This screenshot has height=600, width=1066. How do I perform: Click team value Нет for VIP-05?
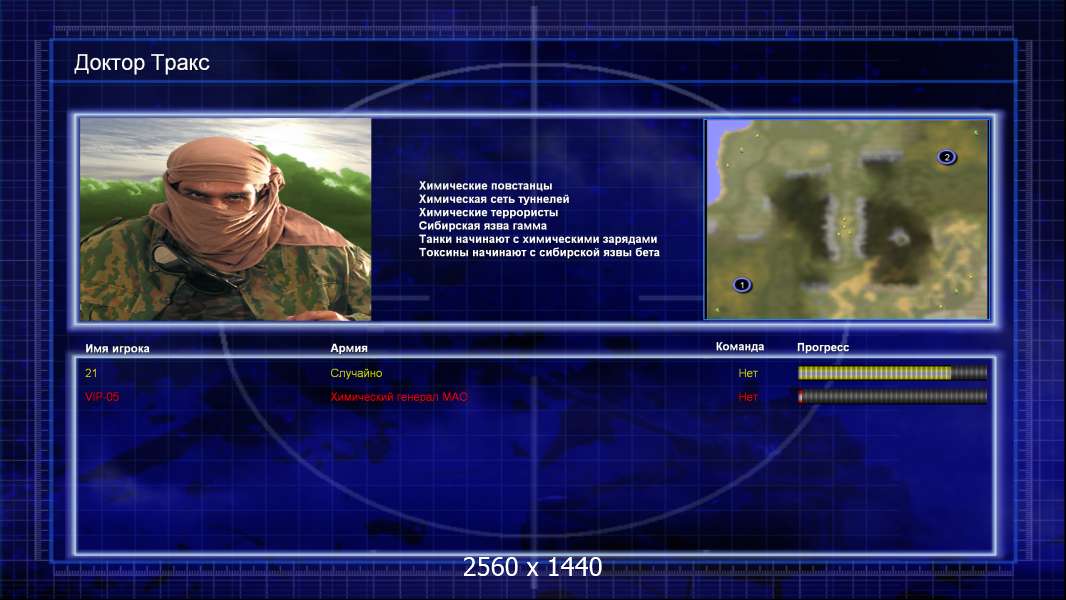tap(748, 397)
